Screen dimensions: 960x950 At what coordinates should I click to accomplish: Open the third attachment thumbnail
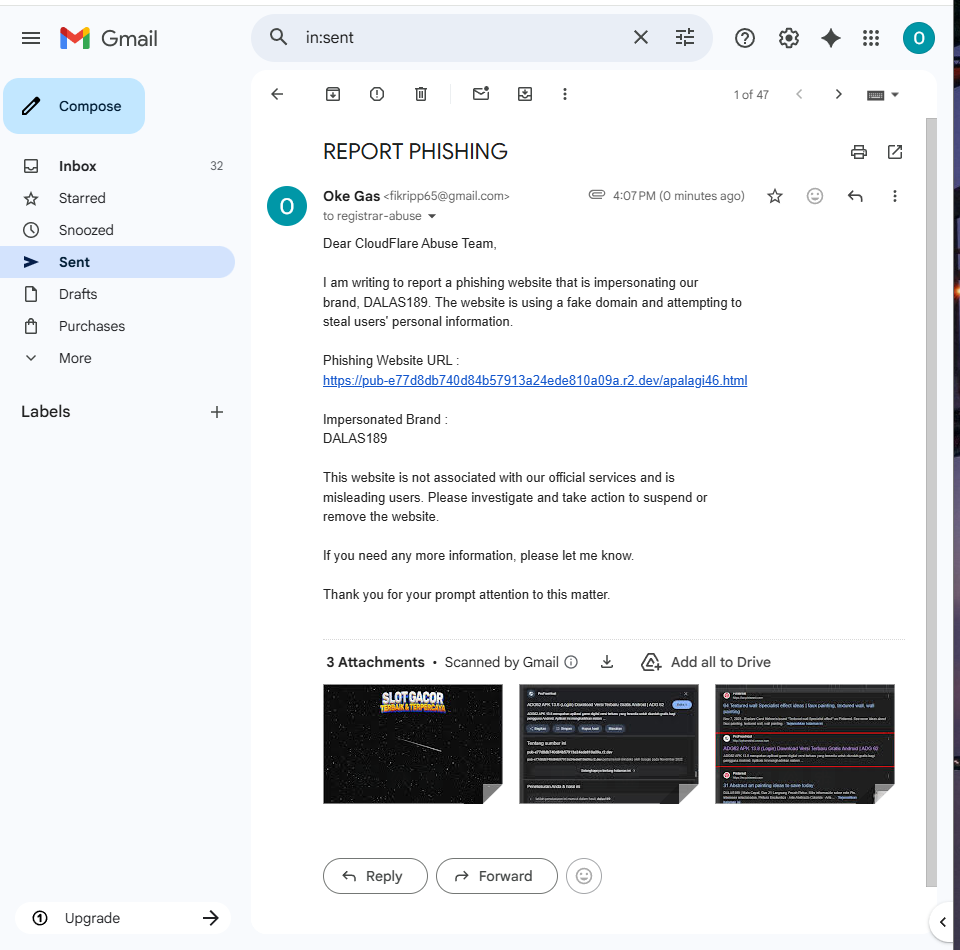coord(804,744)
